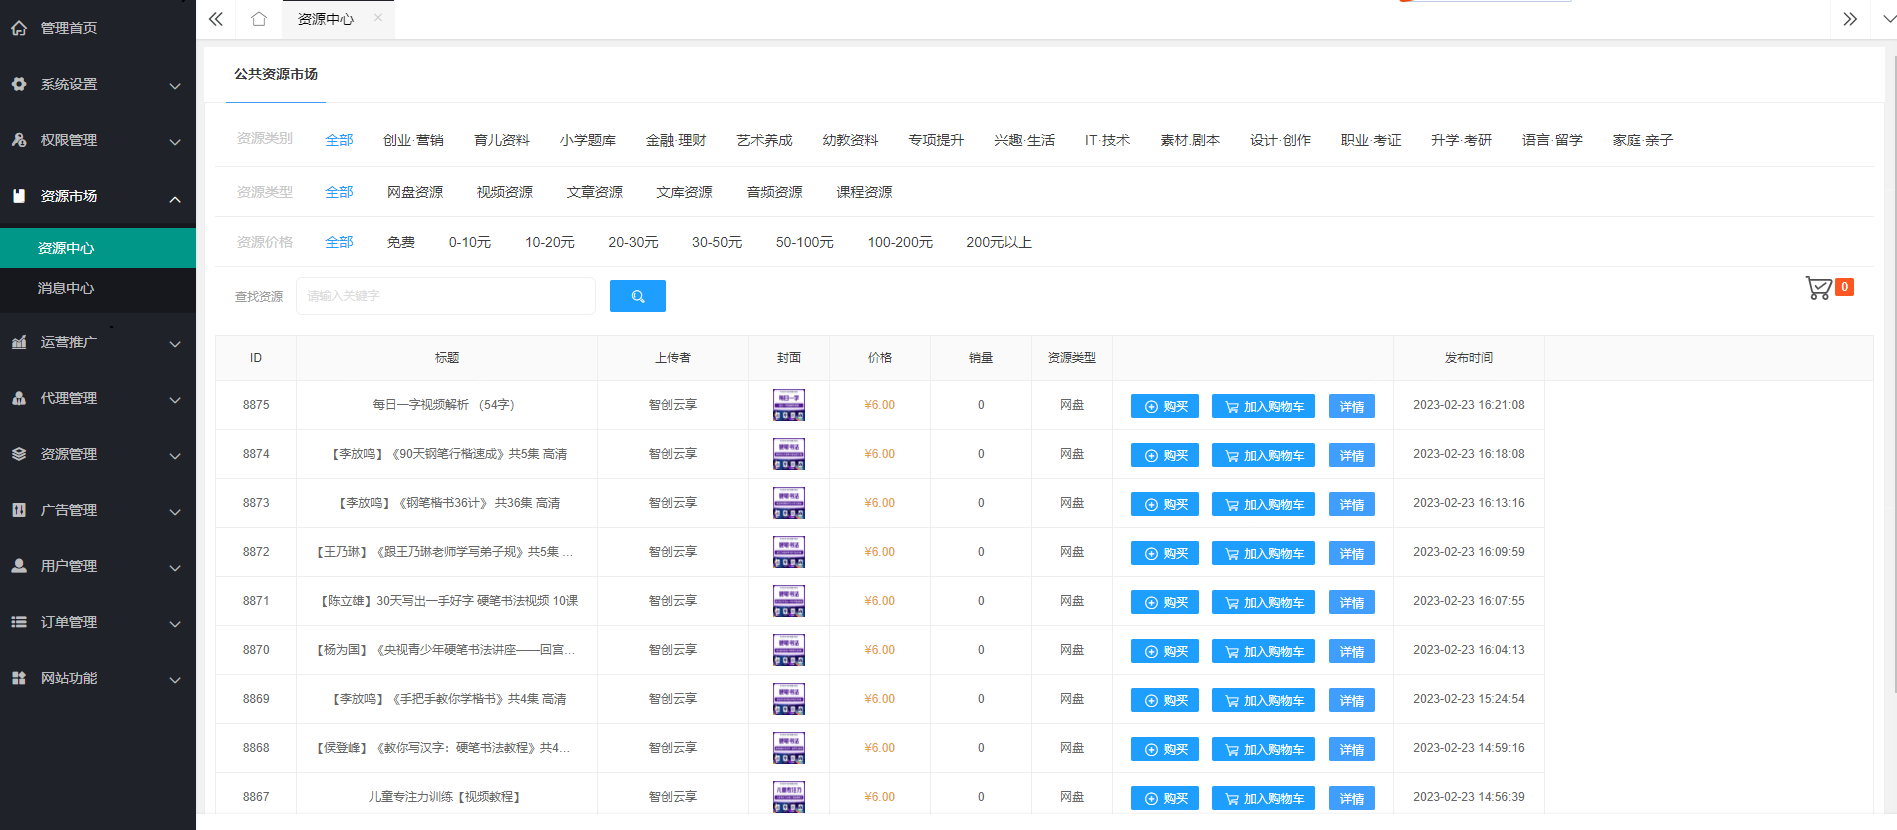Click timestamp 2023-02-23 16:04:13
Screen dimensions: 1897x830
(x=1469, y=650)
